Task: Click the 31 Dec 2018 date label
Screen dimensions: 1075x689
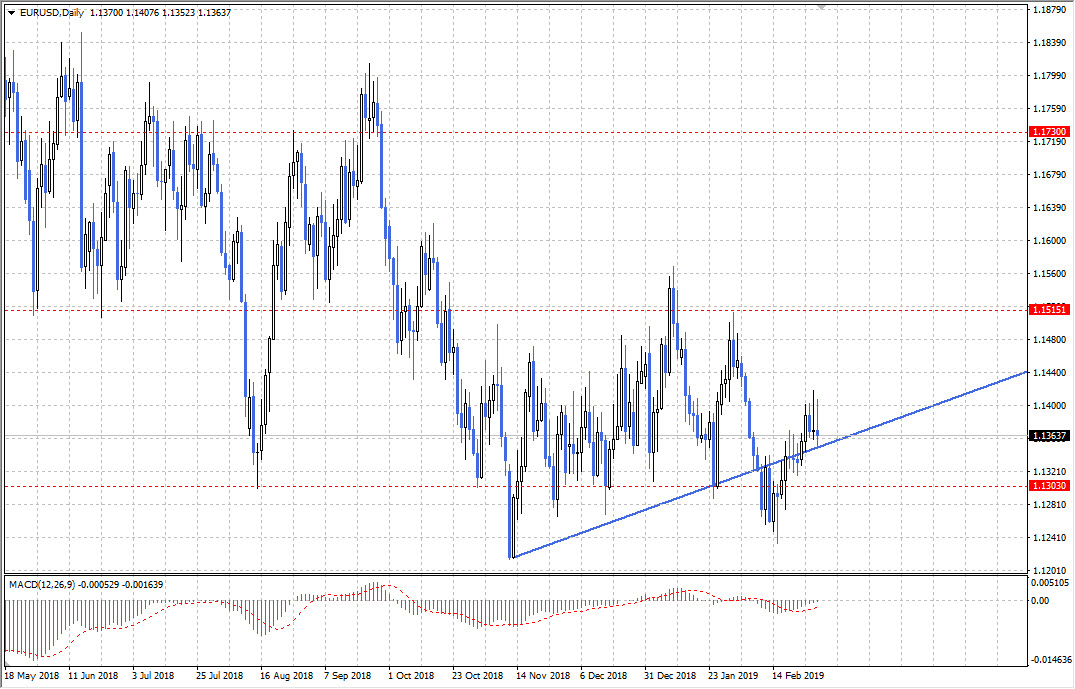Action: [x=671, y=675]
